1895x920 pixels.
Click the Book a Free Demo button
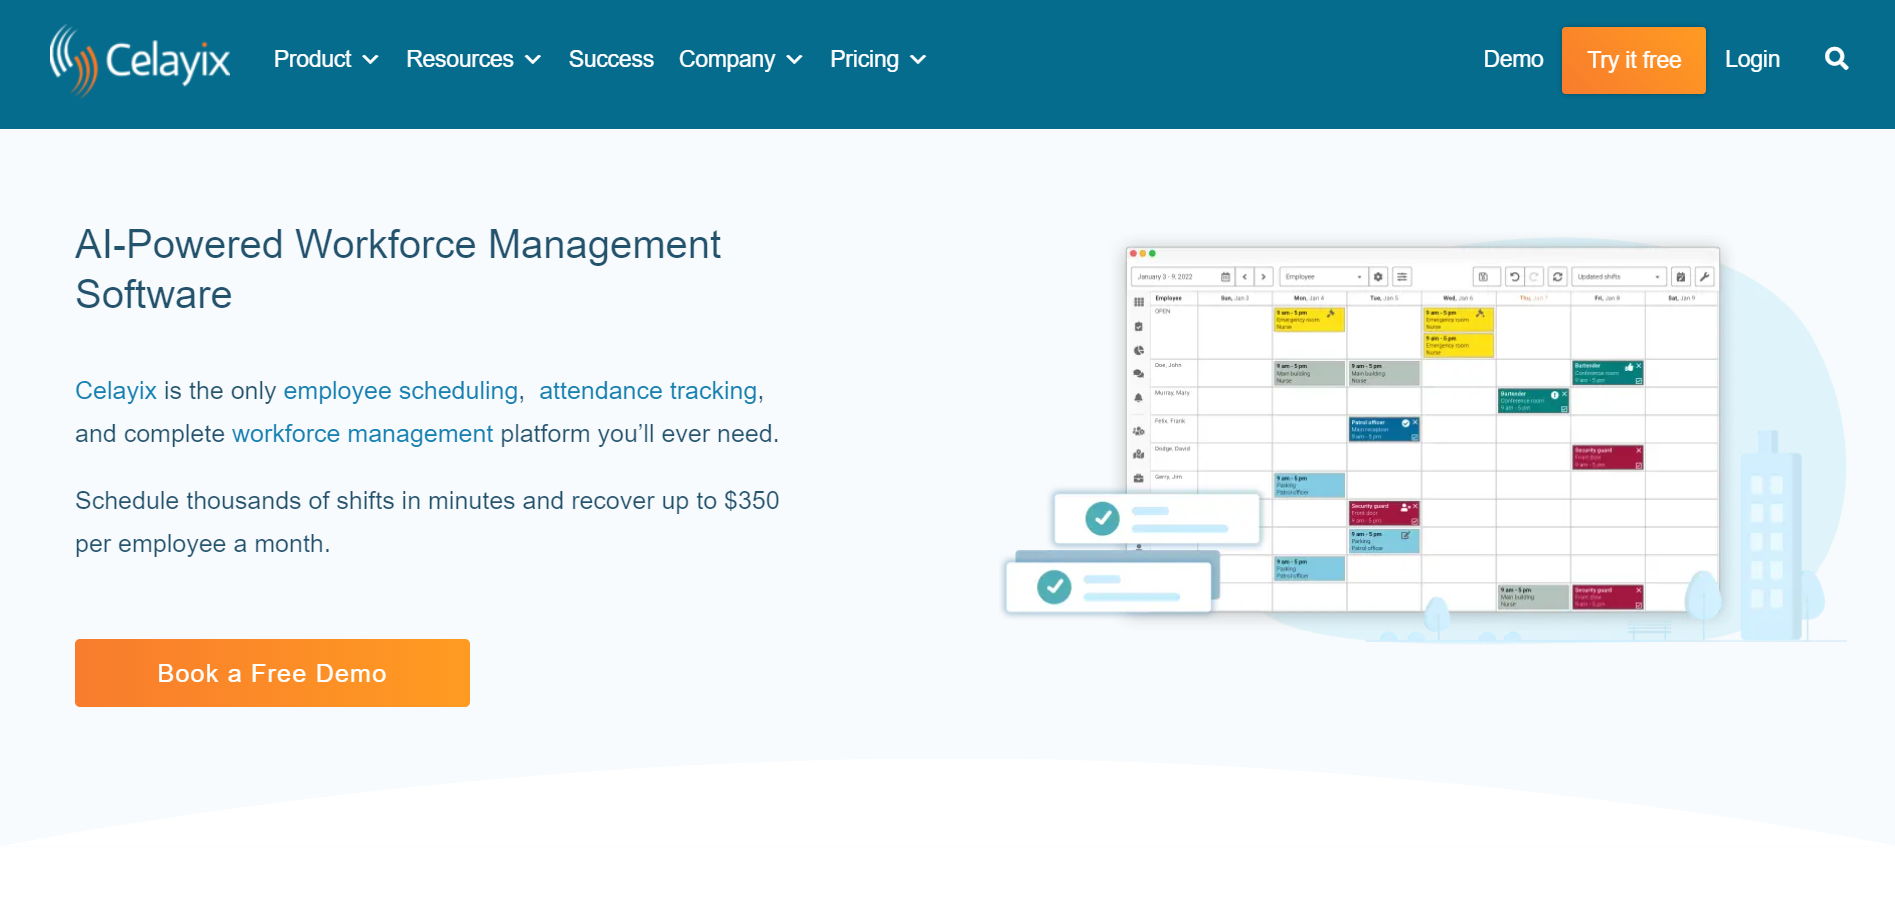(x=272, y=673)
